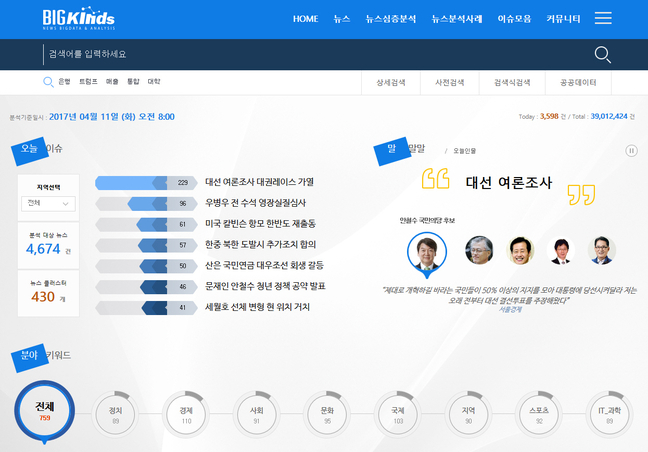Click the issue bar showing 46
The width and height of the screenshot is (648, 452).
tap(146, 287)
